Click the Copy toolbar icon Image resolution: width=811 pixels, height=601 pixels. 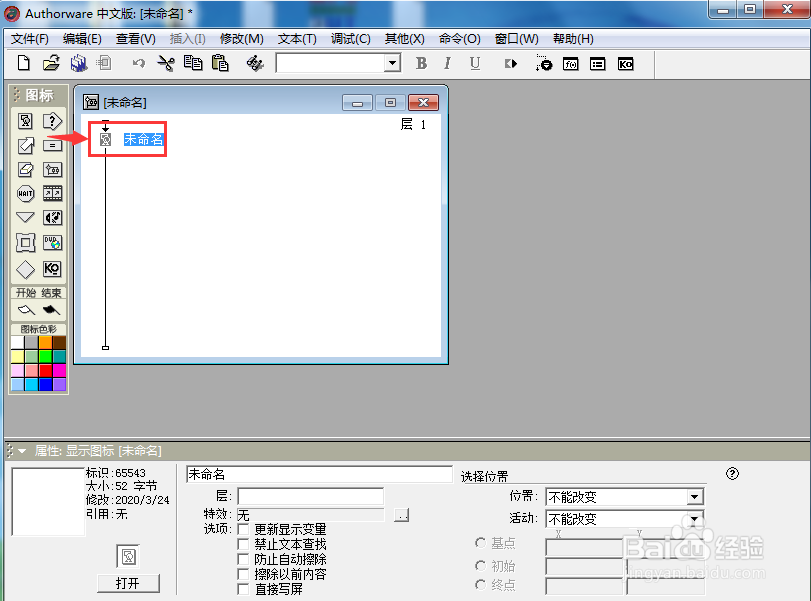tap(193, 63)
